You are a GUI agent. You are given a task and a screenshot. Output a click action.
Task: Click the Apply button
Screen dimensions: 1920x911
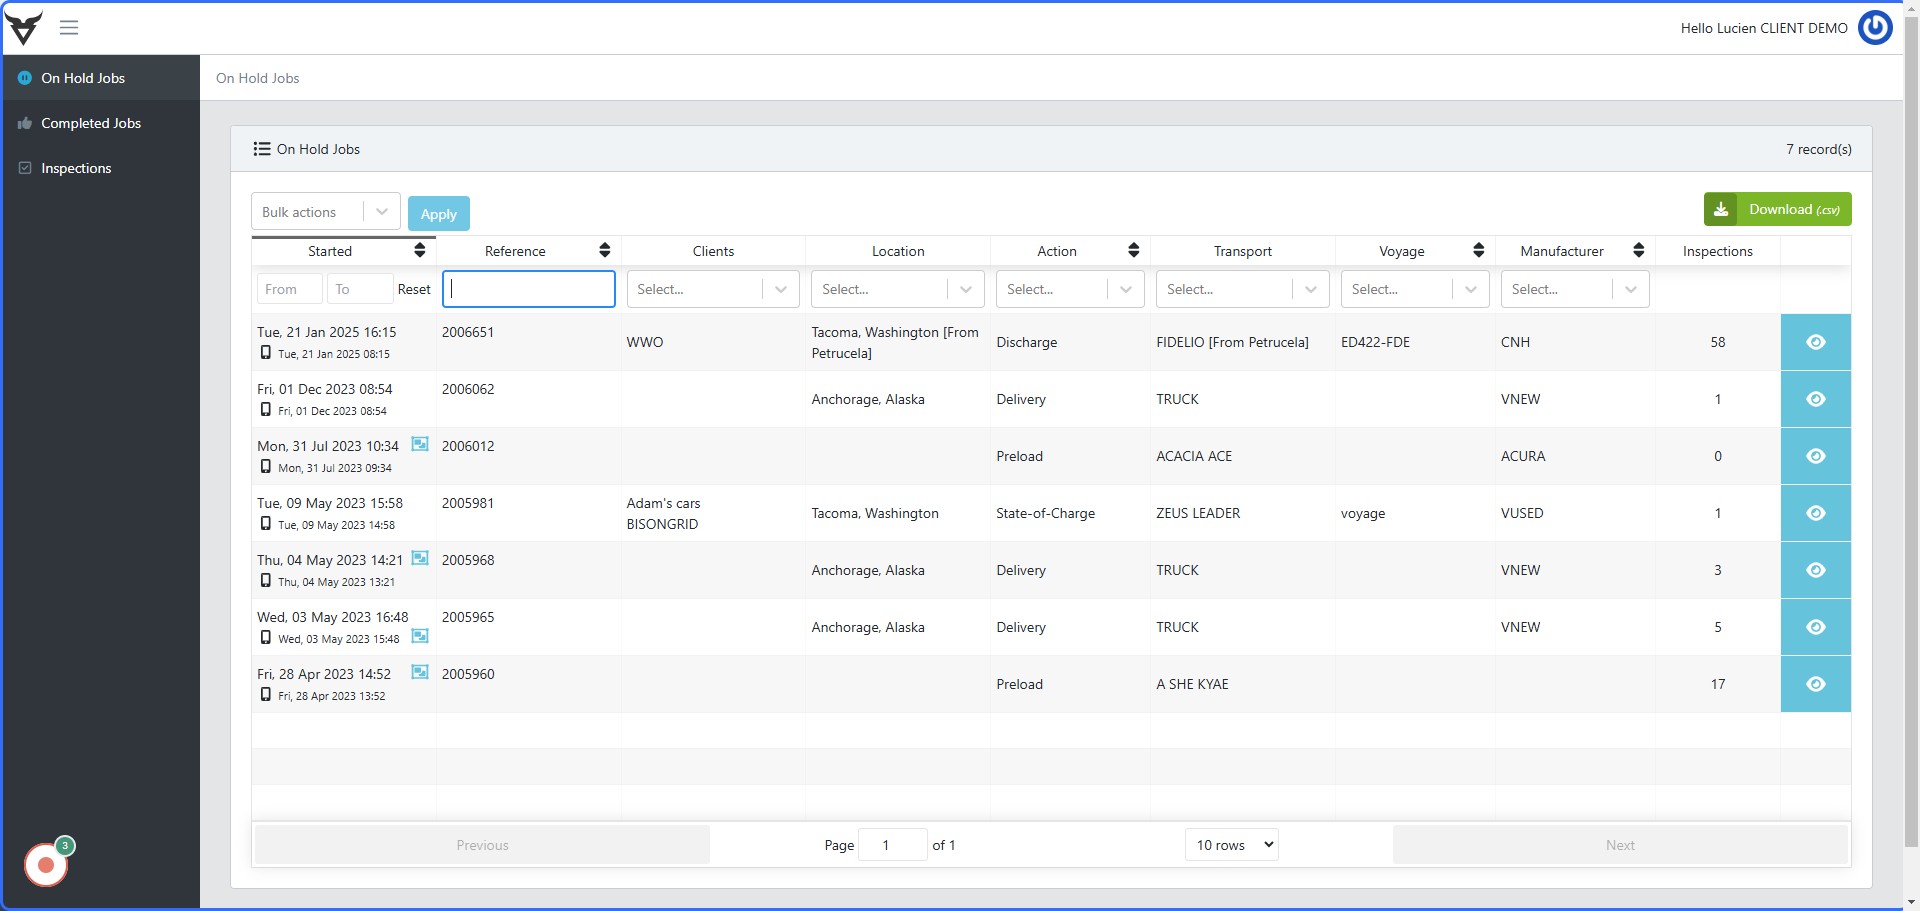[439, 213]
